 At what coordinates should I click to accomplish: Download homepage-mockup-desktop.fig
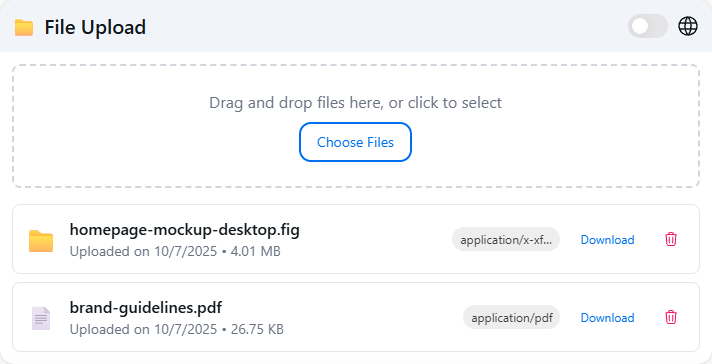[607, 240]
